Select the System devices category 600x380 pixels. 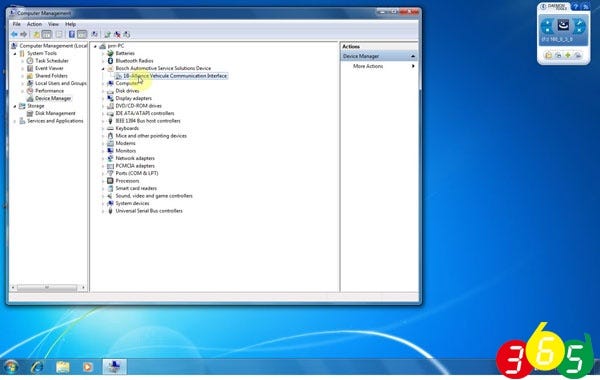click(x=132, y=203)
